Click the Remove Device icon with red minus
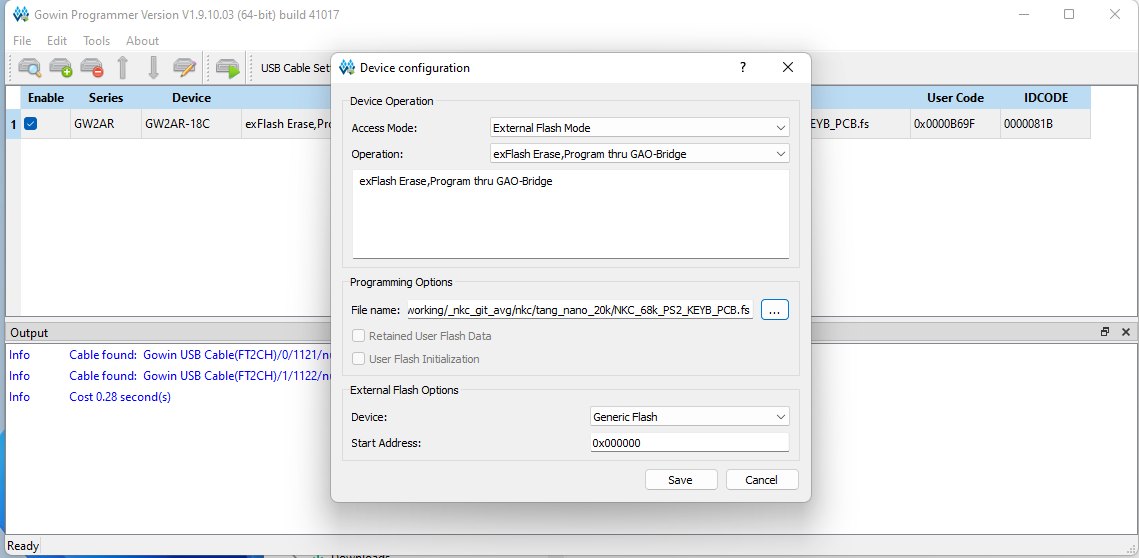The image size is (1139, 558). tap(92, 68)
